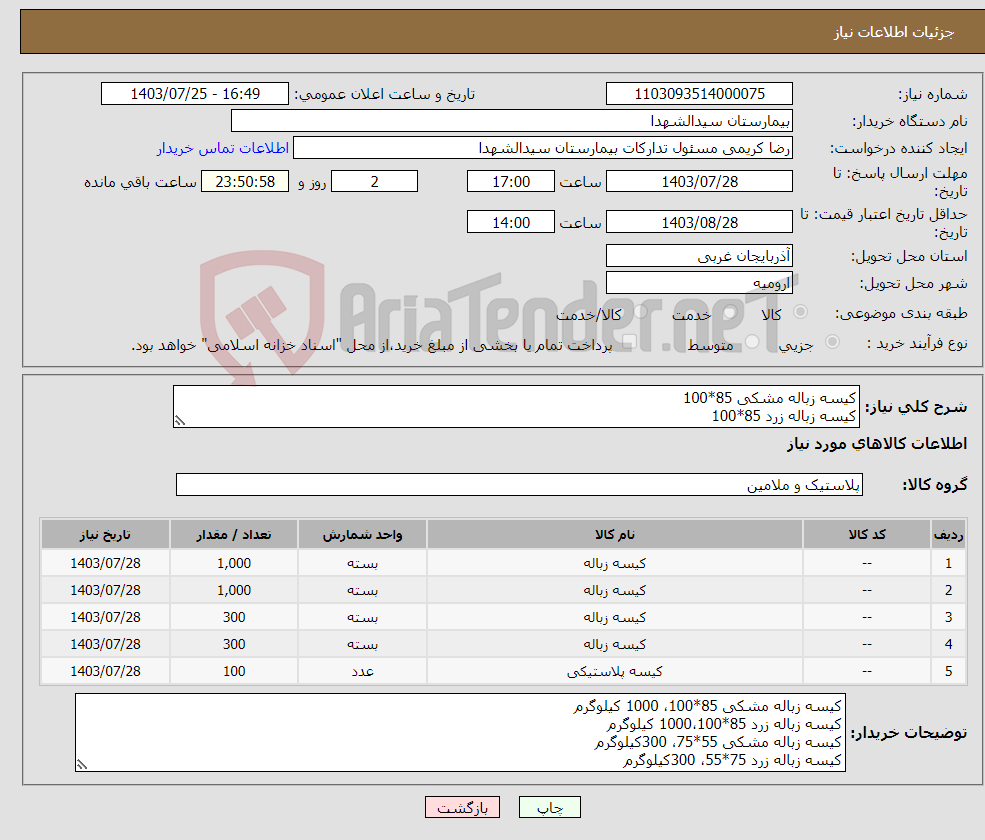Click کیسه زباله in table row 4

pyautogui.click(x=614, y=645)
